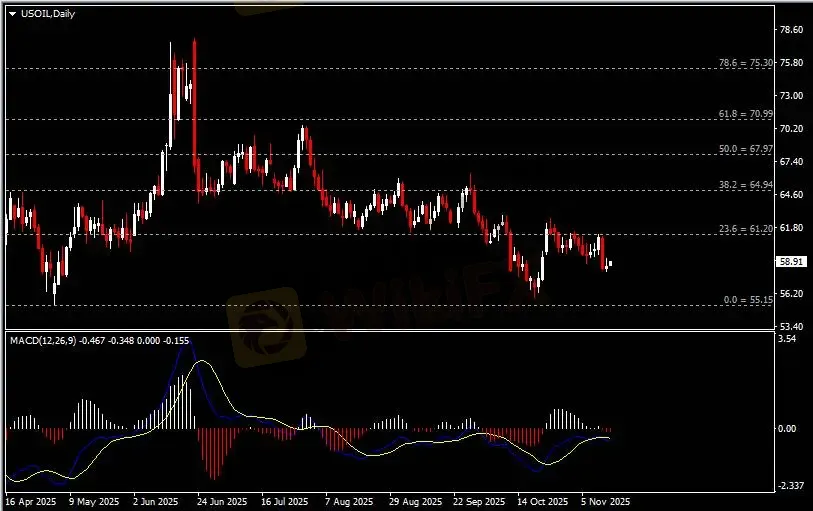813x511 pixels.
Task: Click the current price tag 58.91
Action: click(x=791, y=262)
